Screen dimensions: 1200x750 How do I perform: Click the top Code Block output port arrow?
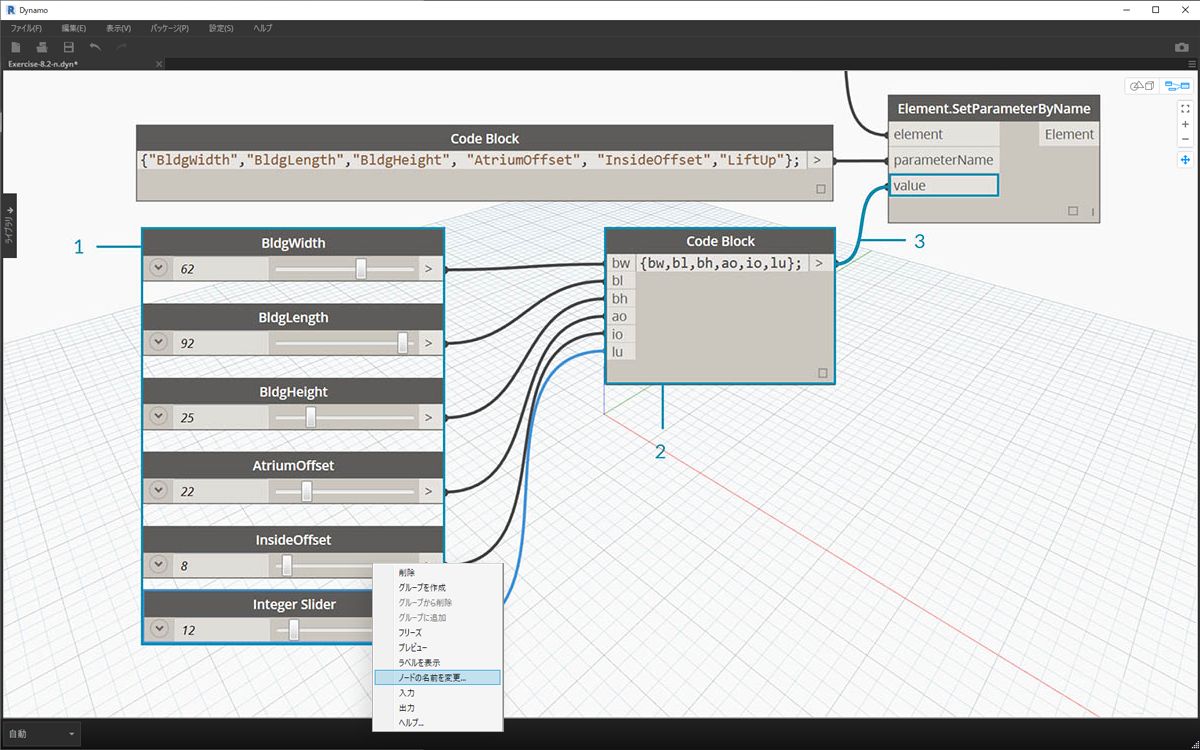pyautogui.click(x=818, y=160)
